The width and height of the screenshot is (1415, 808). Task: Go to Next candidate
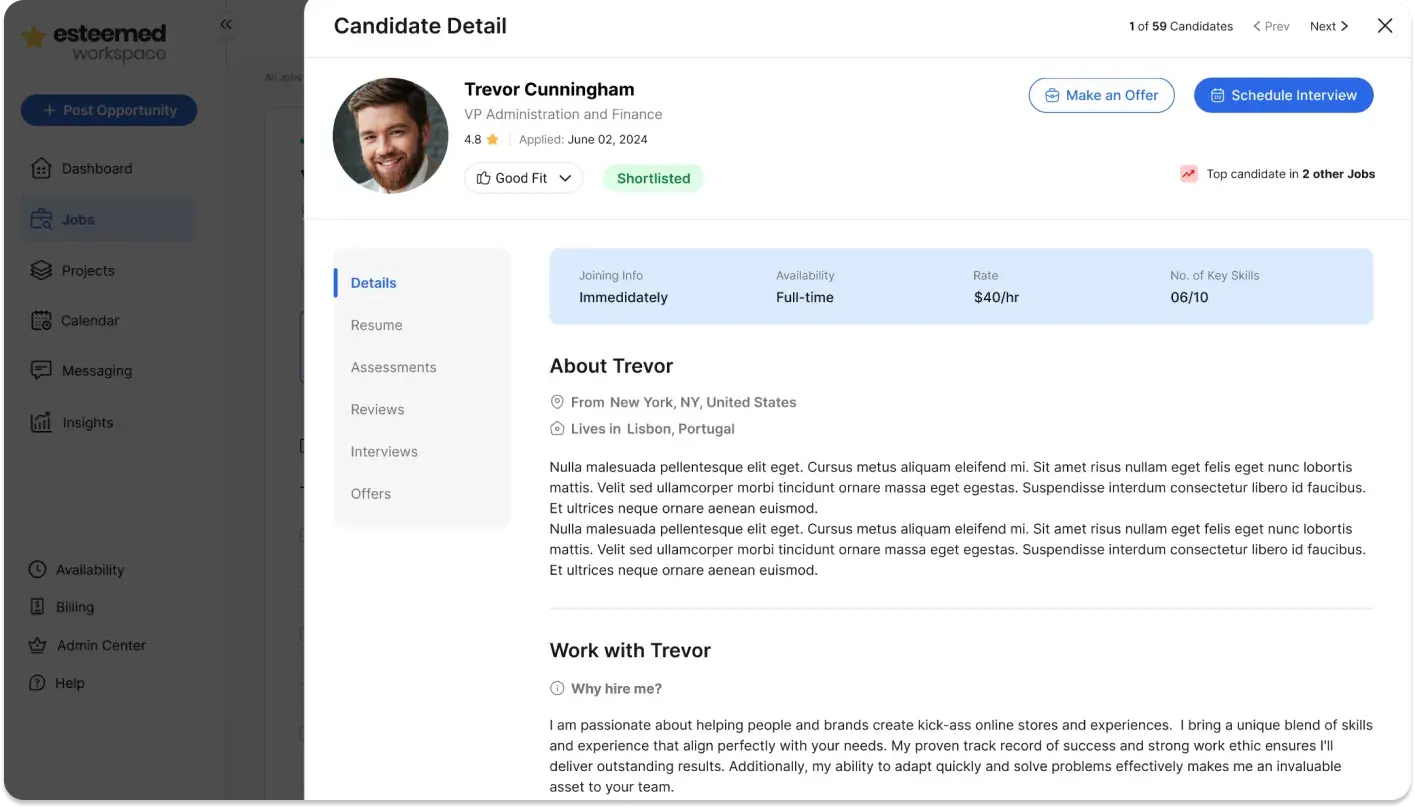pyautogui.click(x=1329, y=27)
